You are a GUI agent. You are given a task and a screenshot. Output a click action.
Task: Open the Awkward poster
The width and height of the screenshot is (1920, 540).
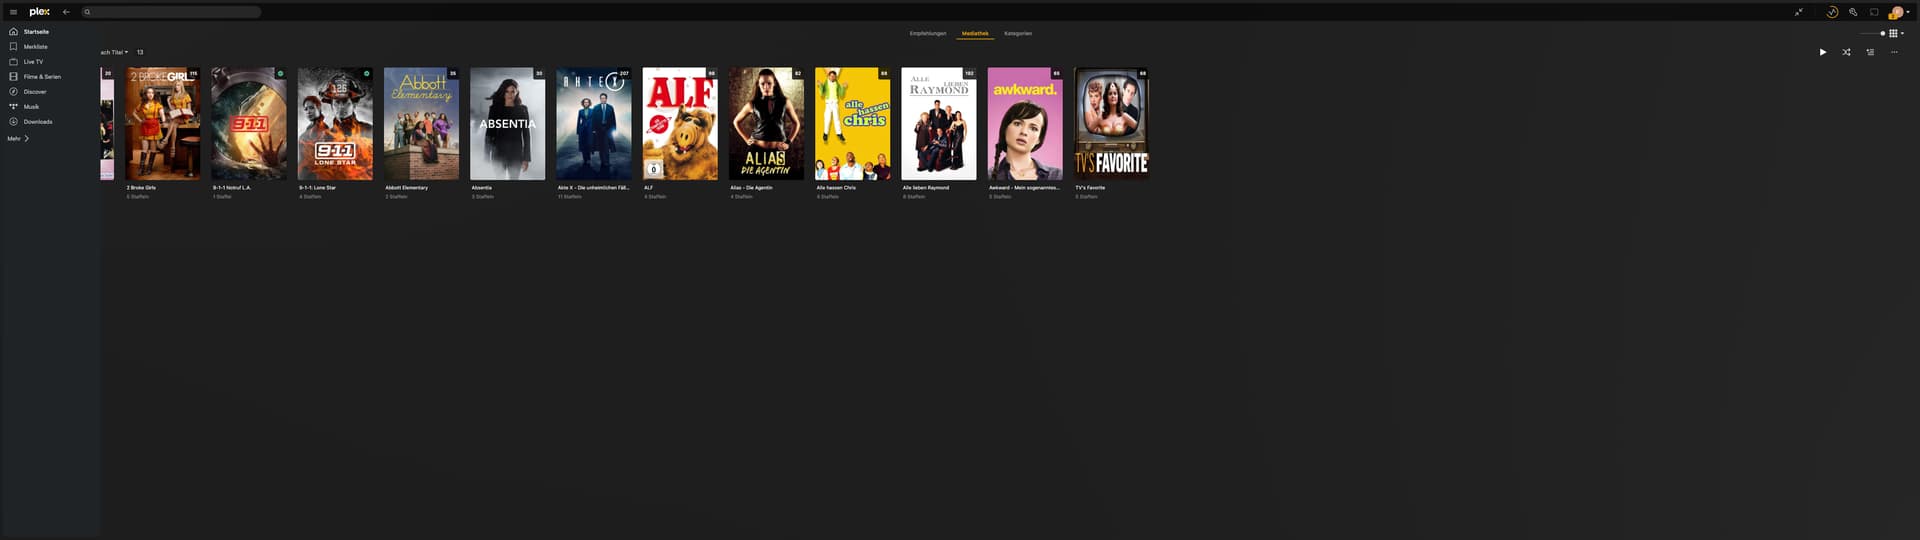[x=1025, y=124]
